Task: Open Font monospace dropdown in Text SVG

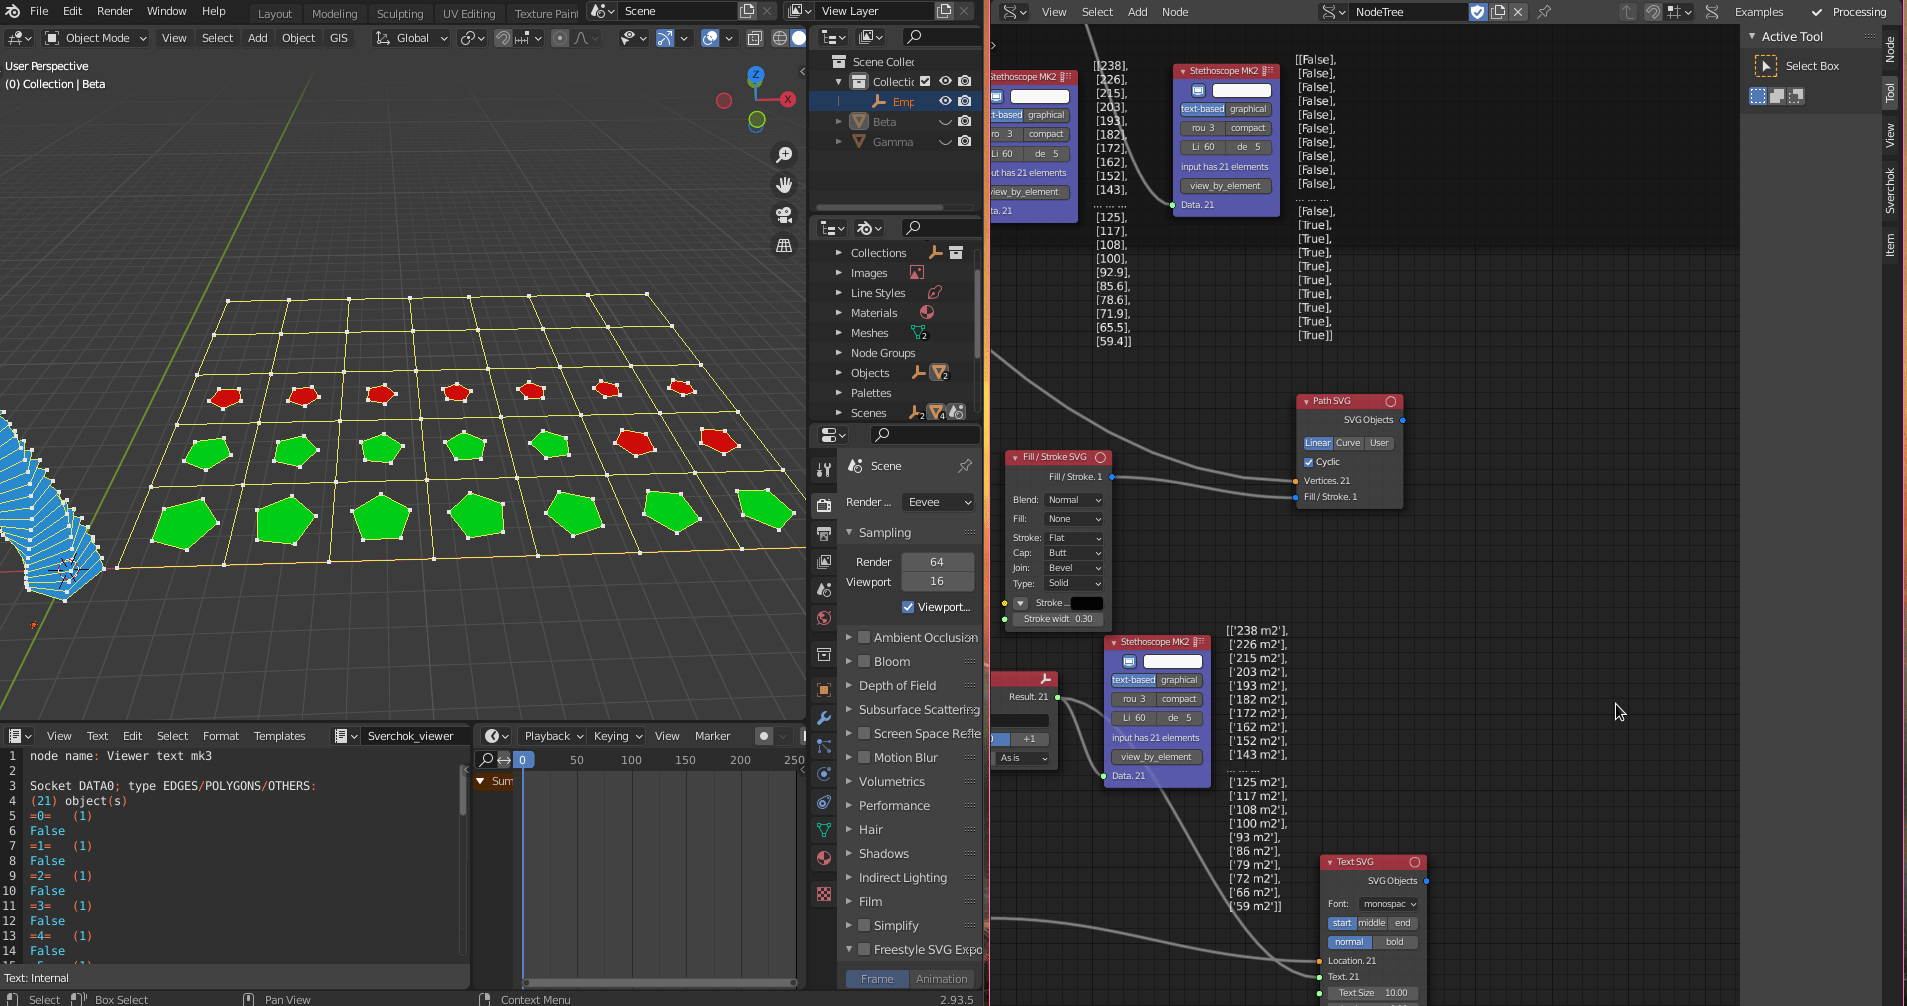Action: click(1390, 904)
